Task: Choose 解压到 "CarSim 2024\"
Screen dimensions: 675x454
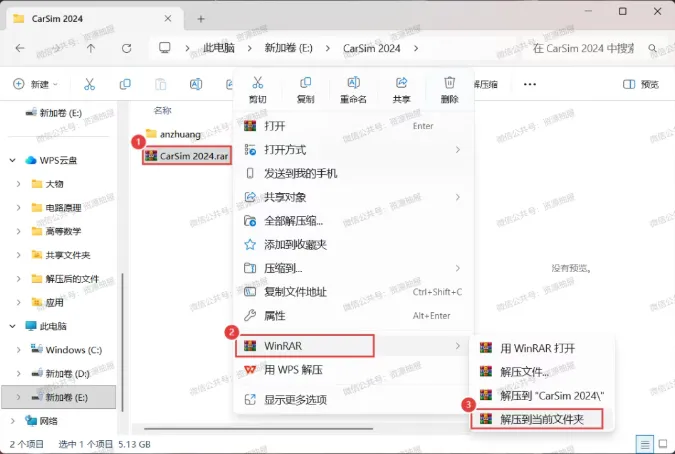Action: tap(542, 395)
